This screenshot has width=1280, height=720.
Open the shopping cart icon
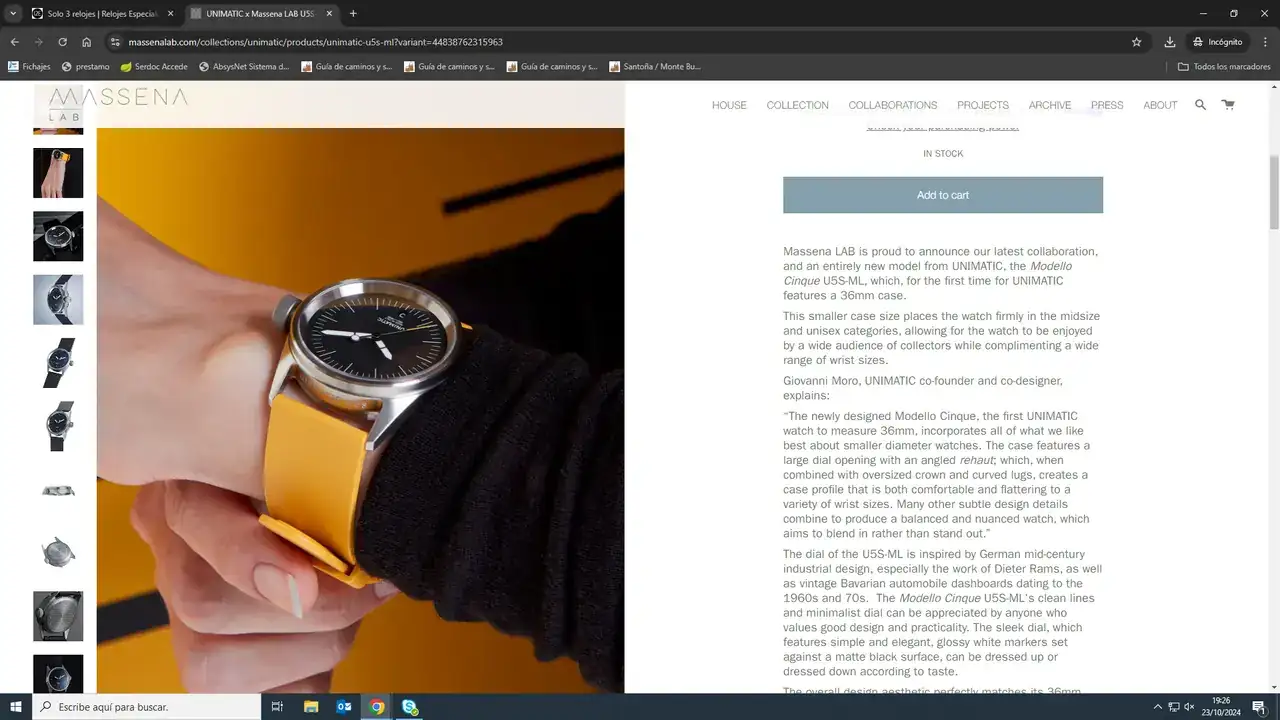(1227, 105)
